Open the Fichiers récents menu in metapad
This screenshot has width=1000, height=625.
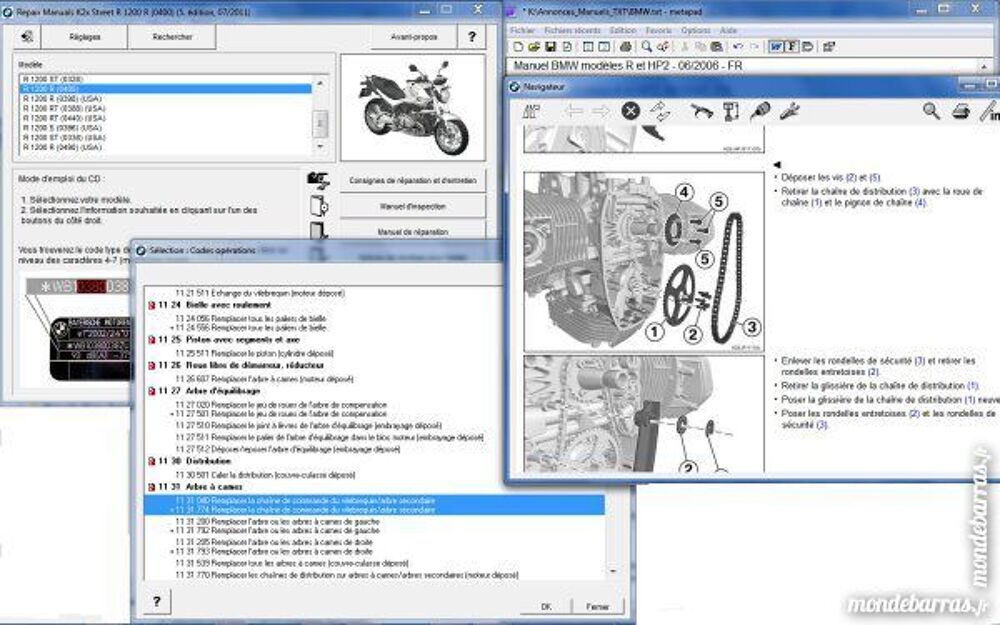(x=572, y=30)
